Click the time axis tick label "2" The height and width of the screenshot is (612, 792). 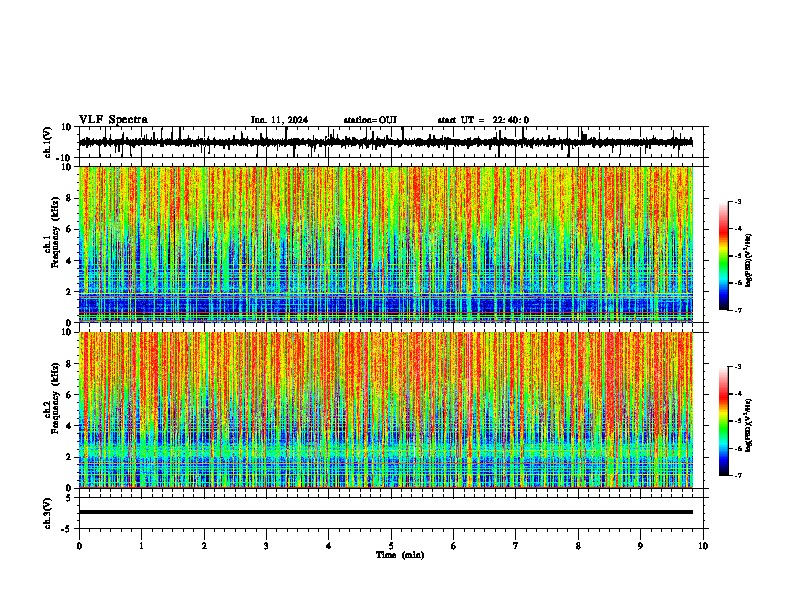pyautogui.click(x=204, y=546)
